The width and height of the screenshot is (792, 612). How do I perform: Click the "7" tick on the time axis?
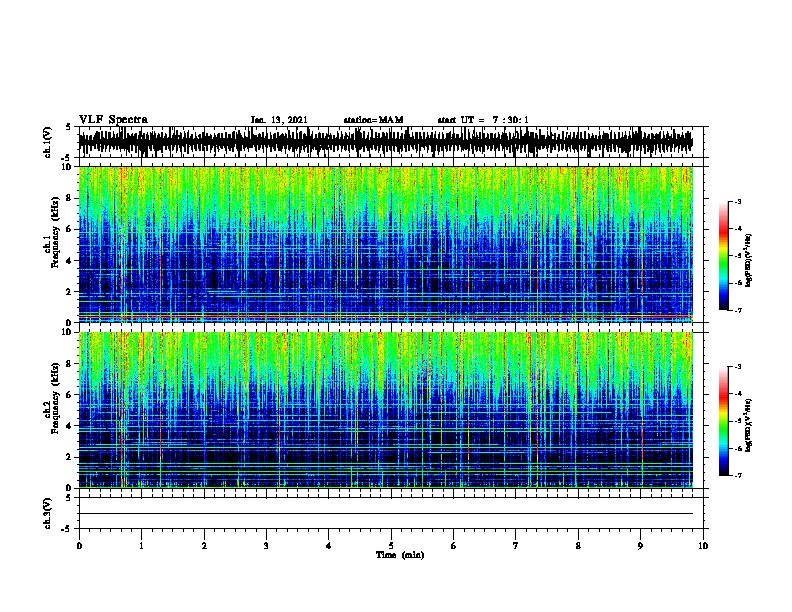516,546
